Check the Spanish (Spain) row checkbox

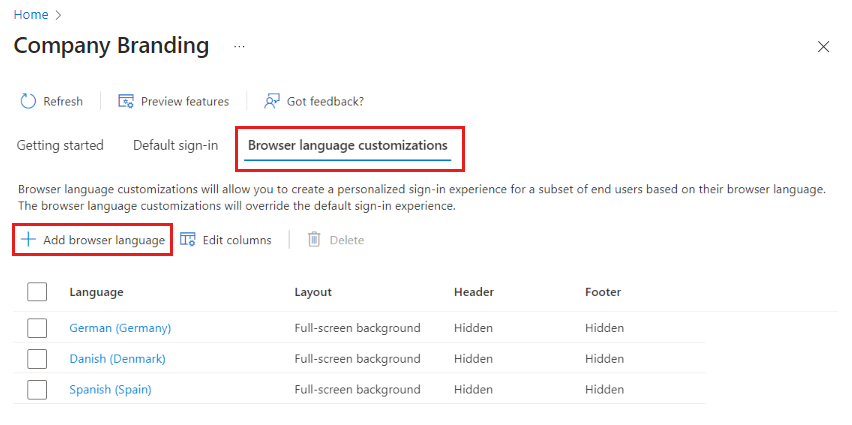[37, 390]
